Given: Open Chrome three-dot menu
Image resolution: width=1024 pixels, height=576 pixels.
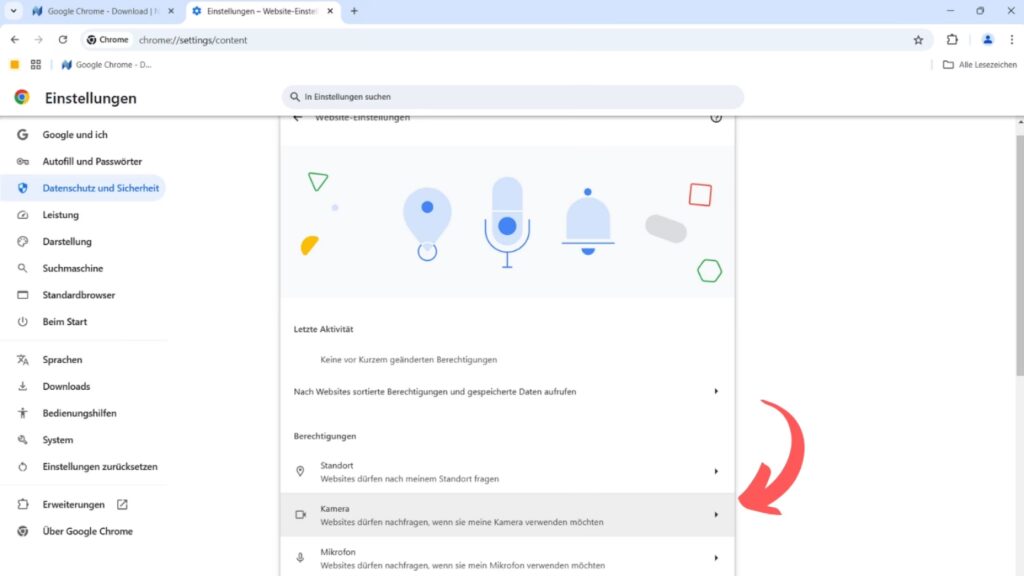Looking at the screenshot, I should click(x=1011, y=40).
